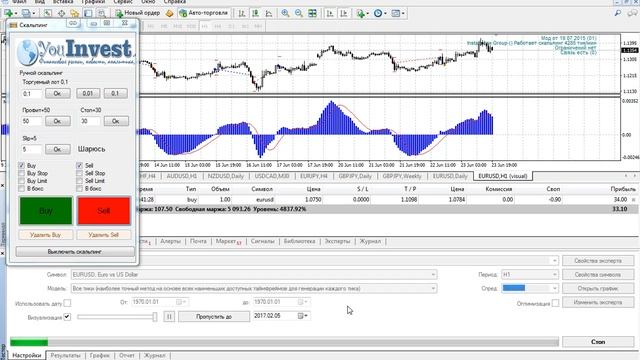Open the Results tab in tester
Image resolution: width=640 pixels, height=360 pixels.
coord(65,356)
